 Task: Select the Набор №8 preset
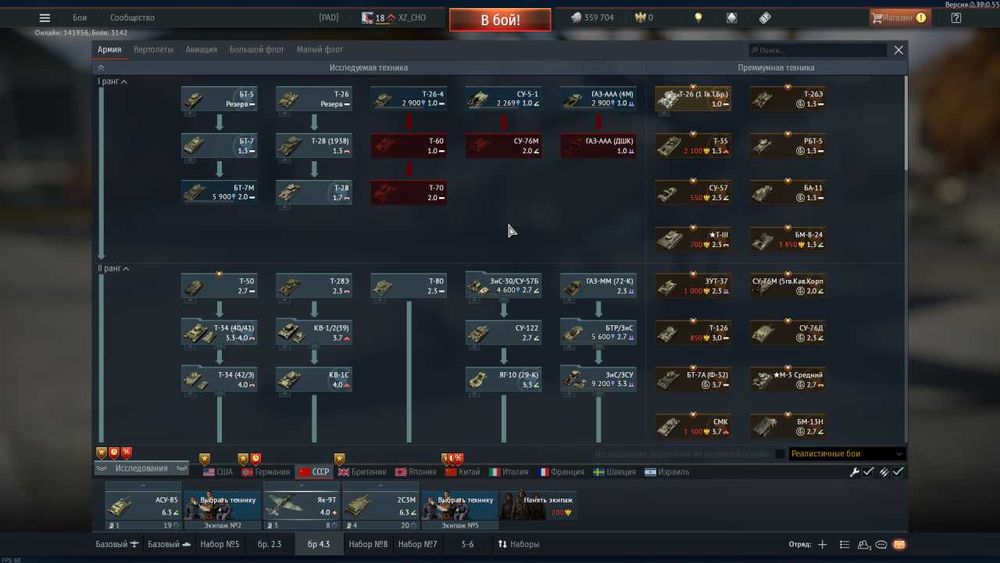click(368, 545)
